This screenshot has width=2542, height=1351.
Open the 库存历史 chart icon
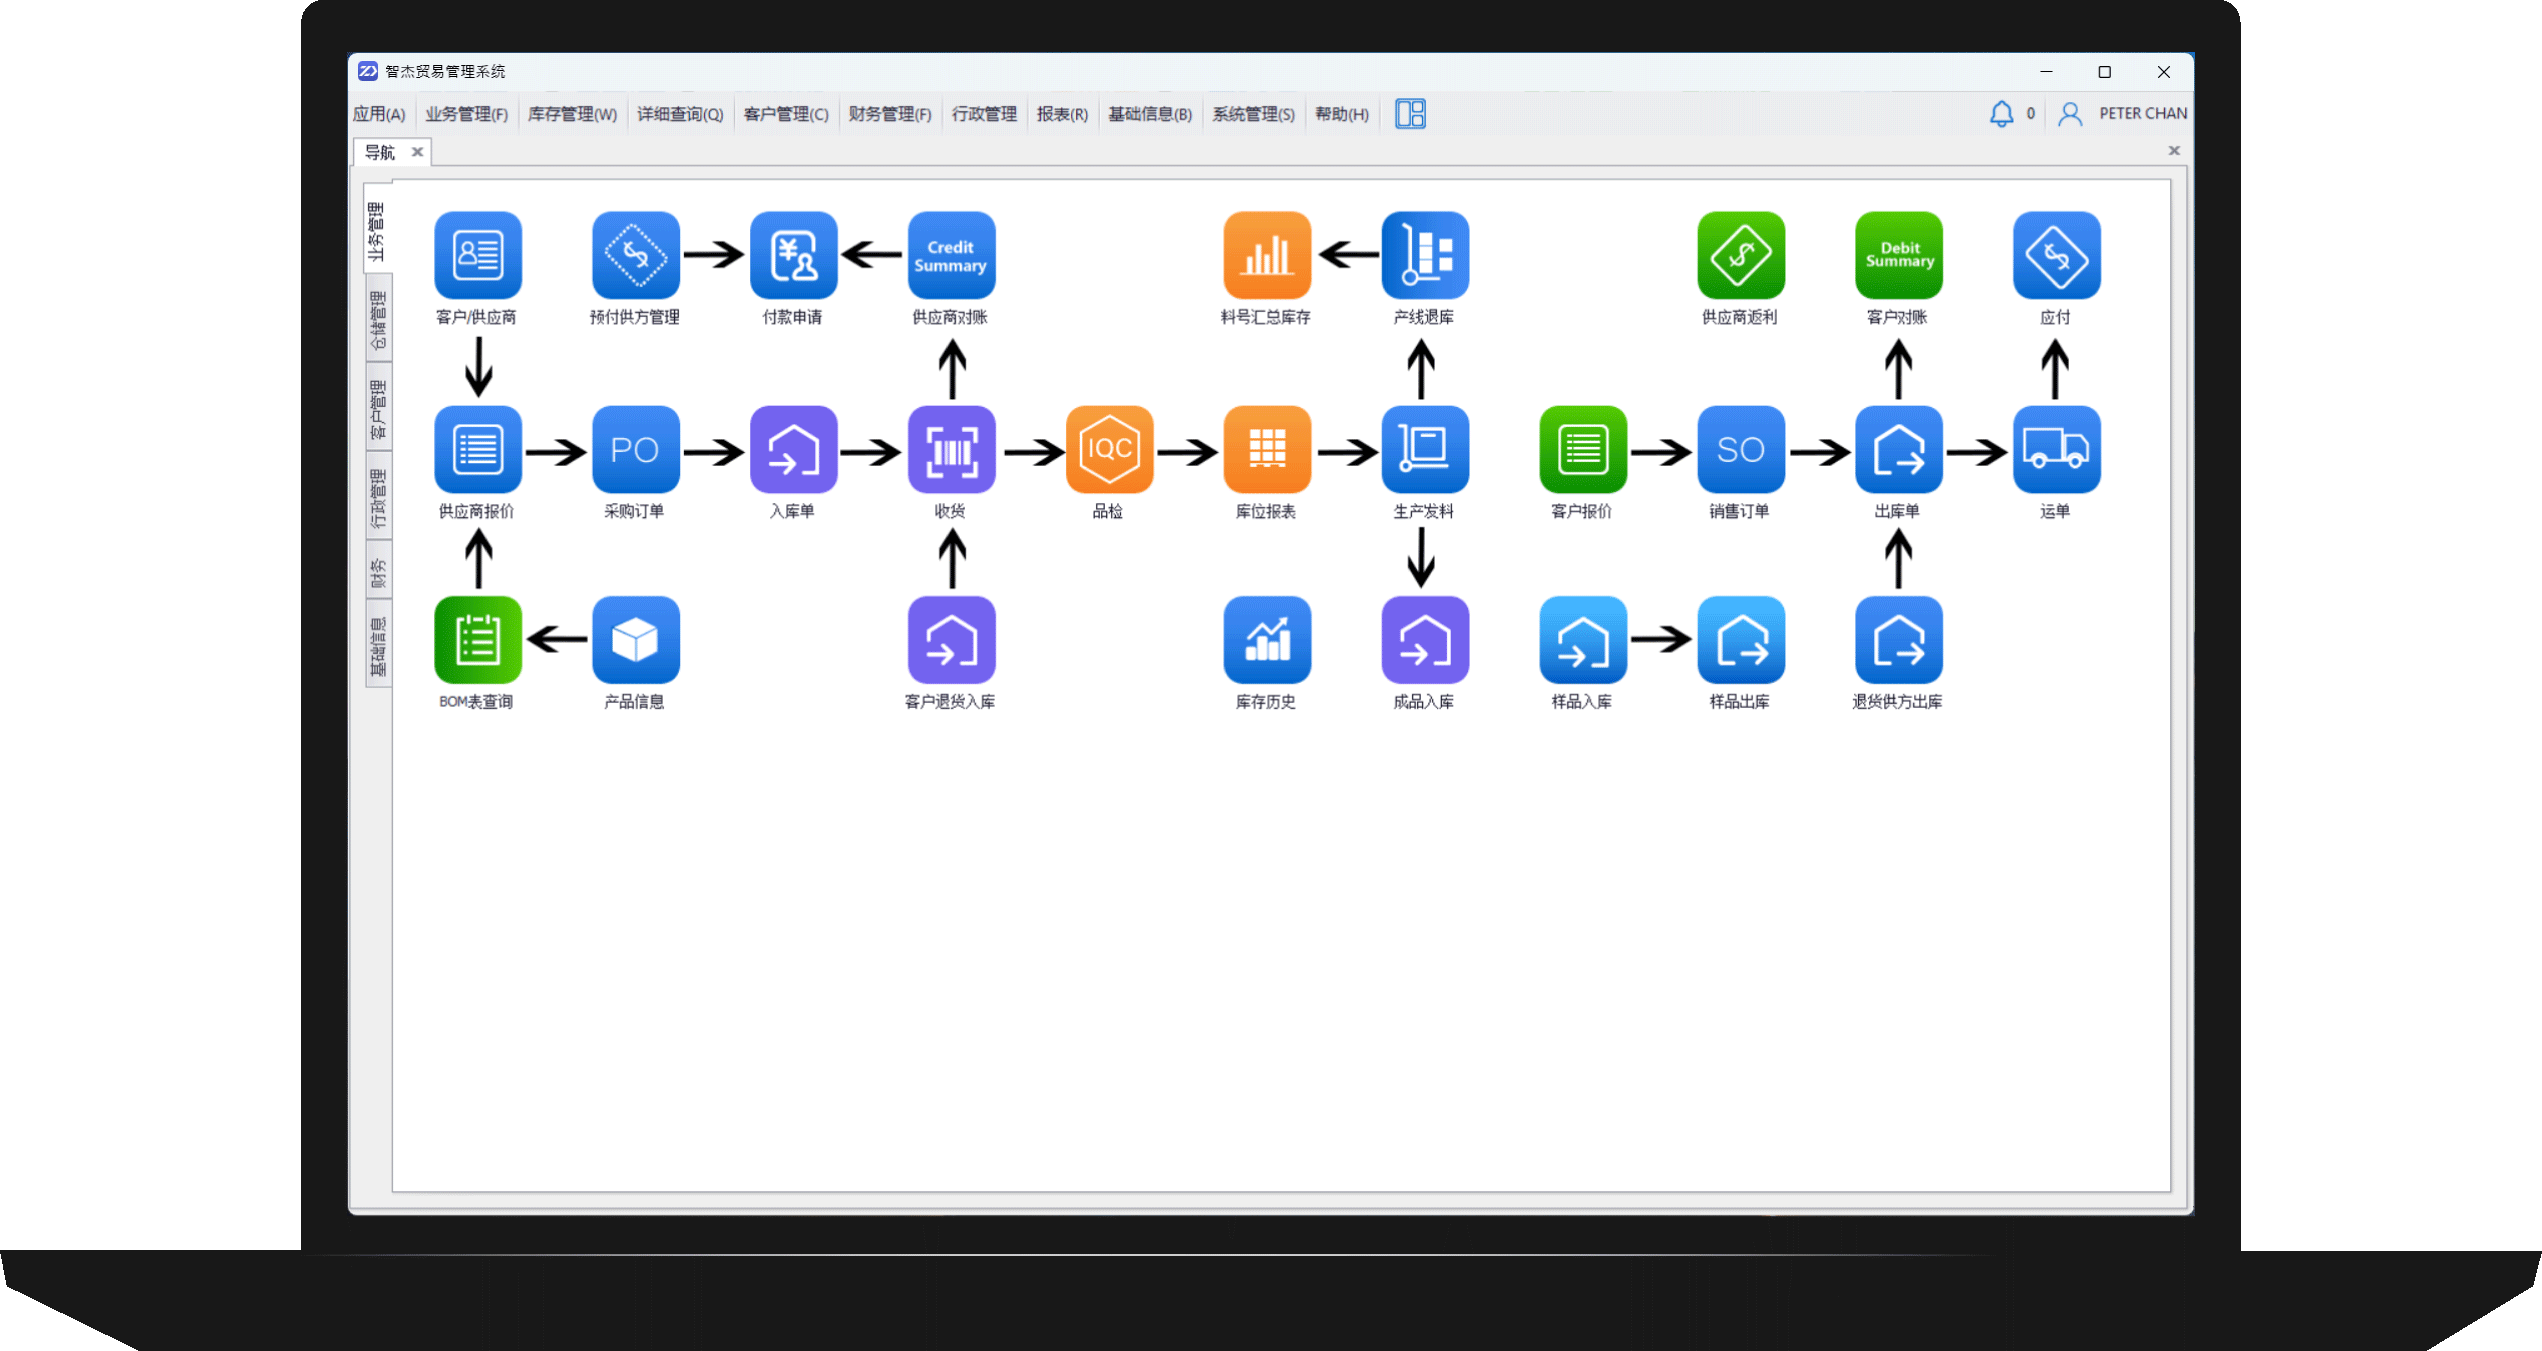(1266, 638)
